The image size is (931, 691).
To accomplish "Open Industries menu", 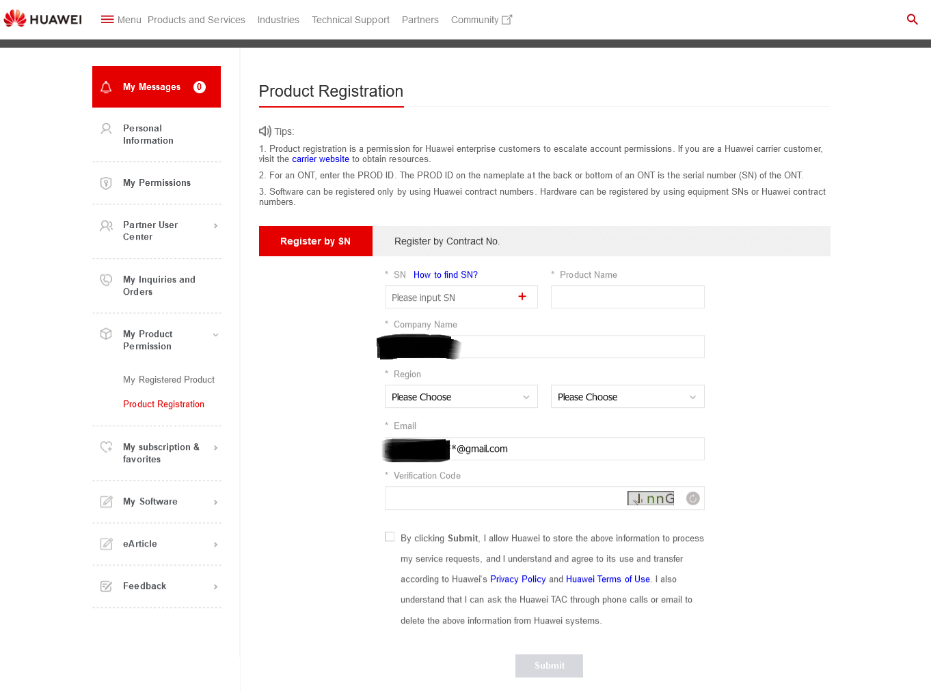I will [x=278, y=20].
